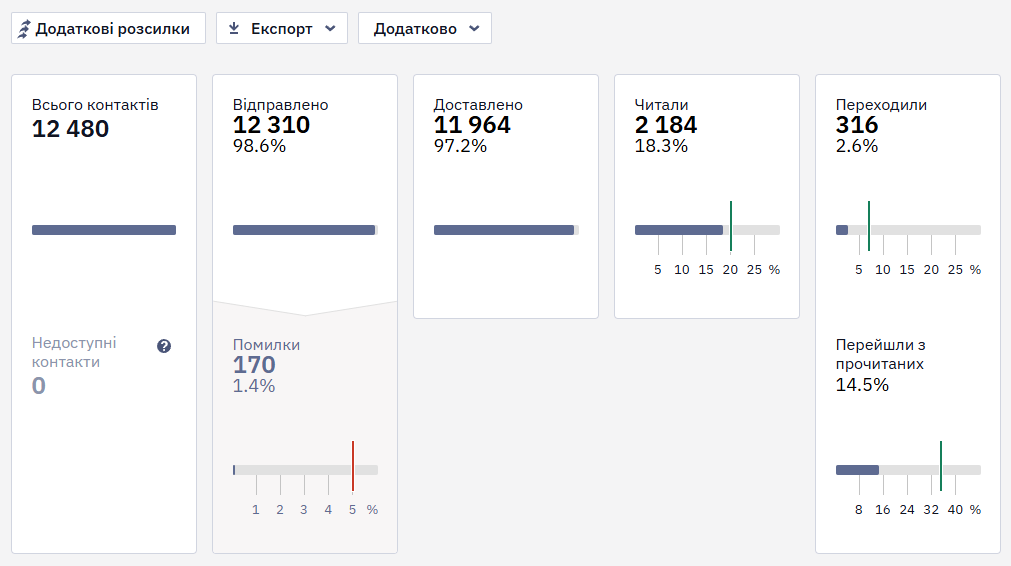Click the Переходили count 316
This screenshot has height=566, width=1011.
tap(857, 125)
